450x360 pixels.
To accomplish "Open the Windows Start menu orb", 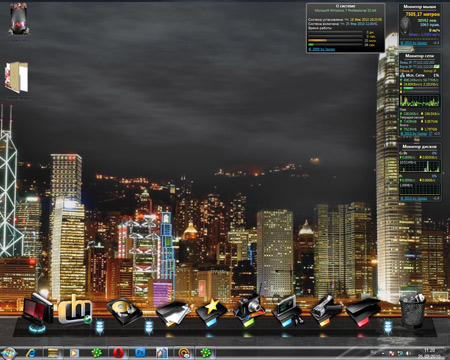I will point(9,353).
